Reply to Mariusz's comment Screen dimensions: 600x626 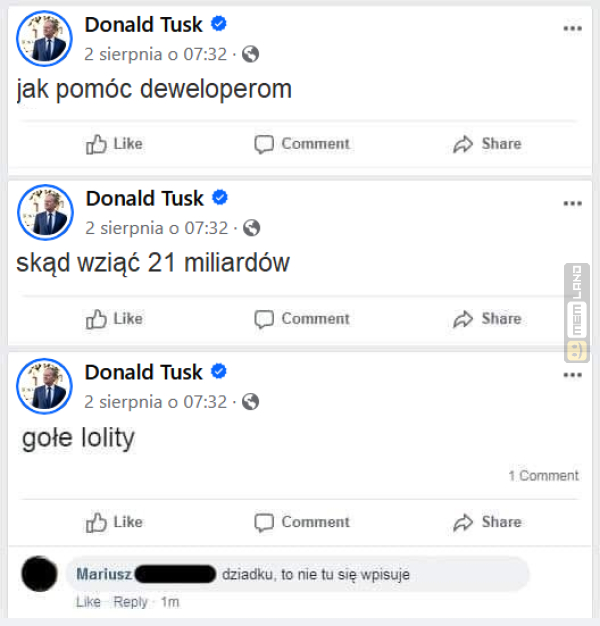pos(130,602)
